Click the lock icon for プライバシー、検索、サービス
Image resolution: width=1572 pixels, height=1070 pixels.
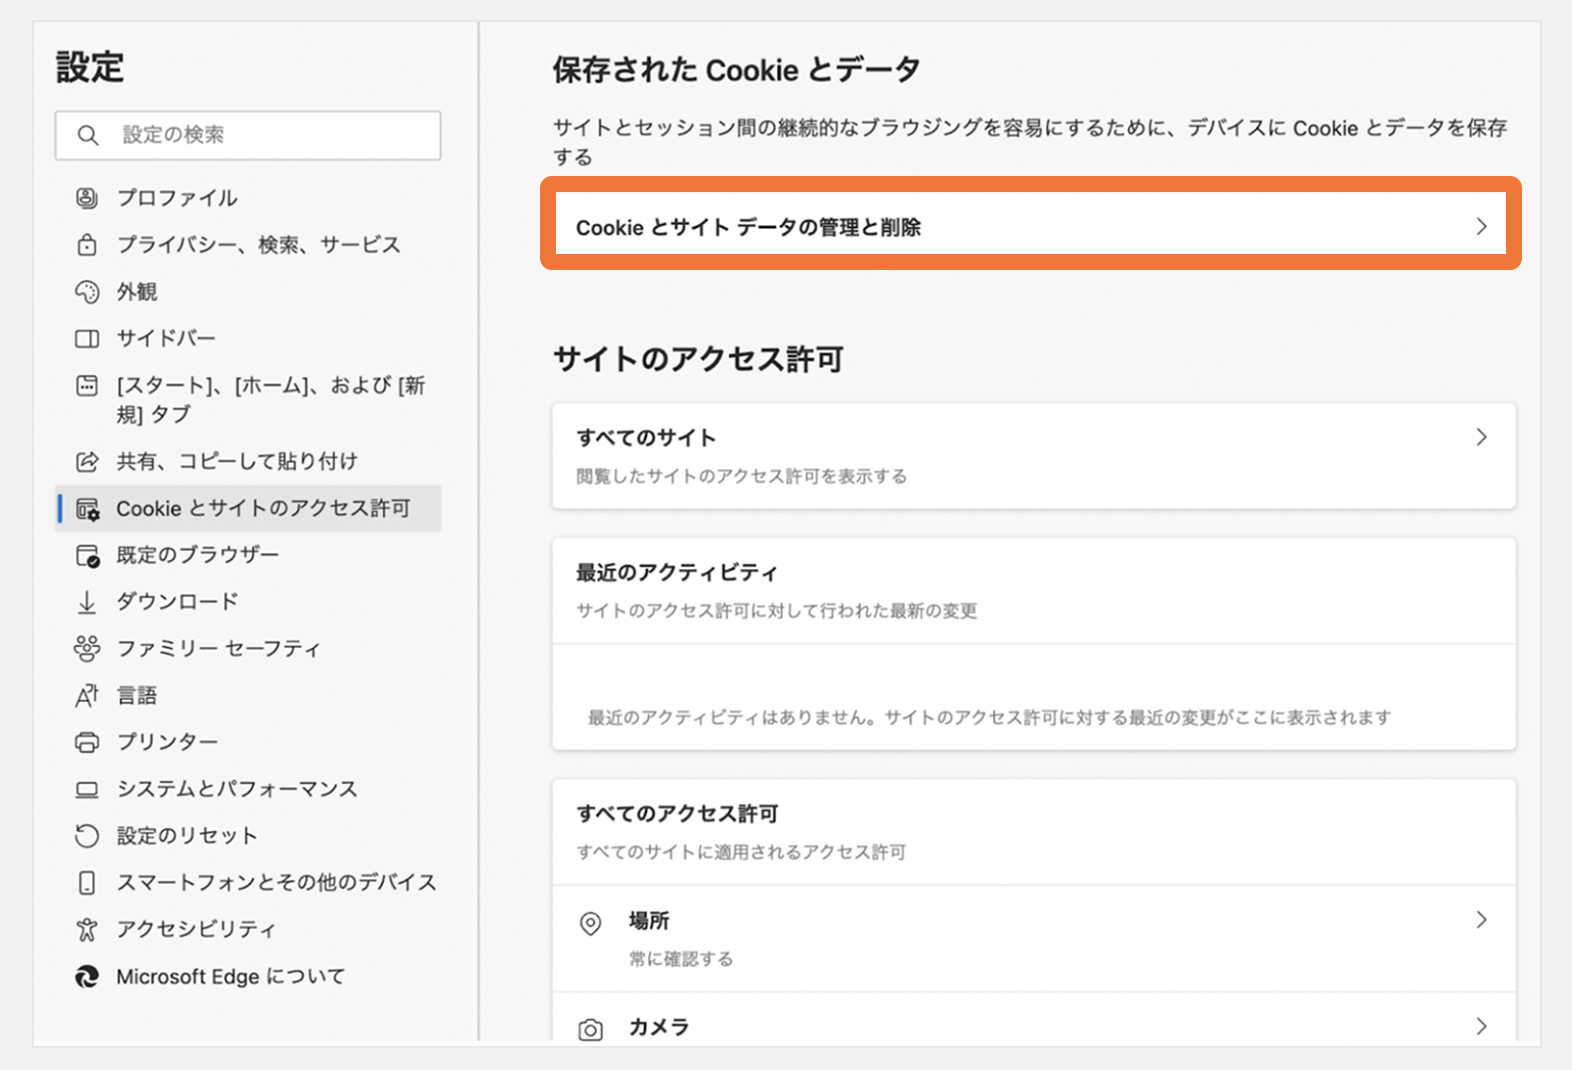(x=87, y=245)
